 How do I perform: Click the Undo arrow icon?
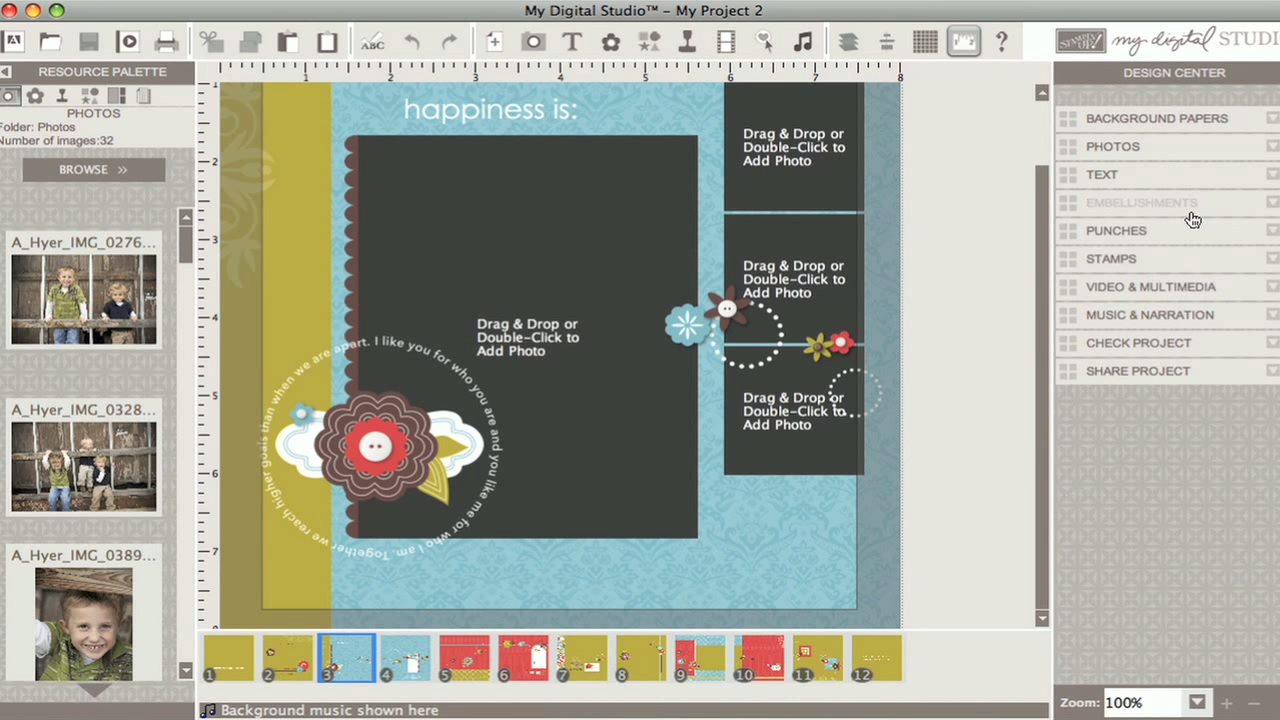pos(412,41)
